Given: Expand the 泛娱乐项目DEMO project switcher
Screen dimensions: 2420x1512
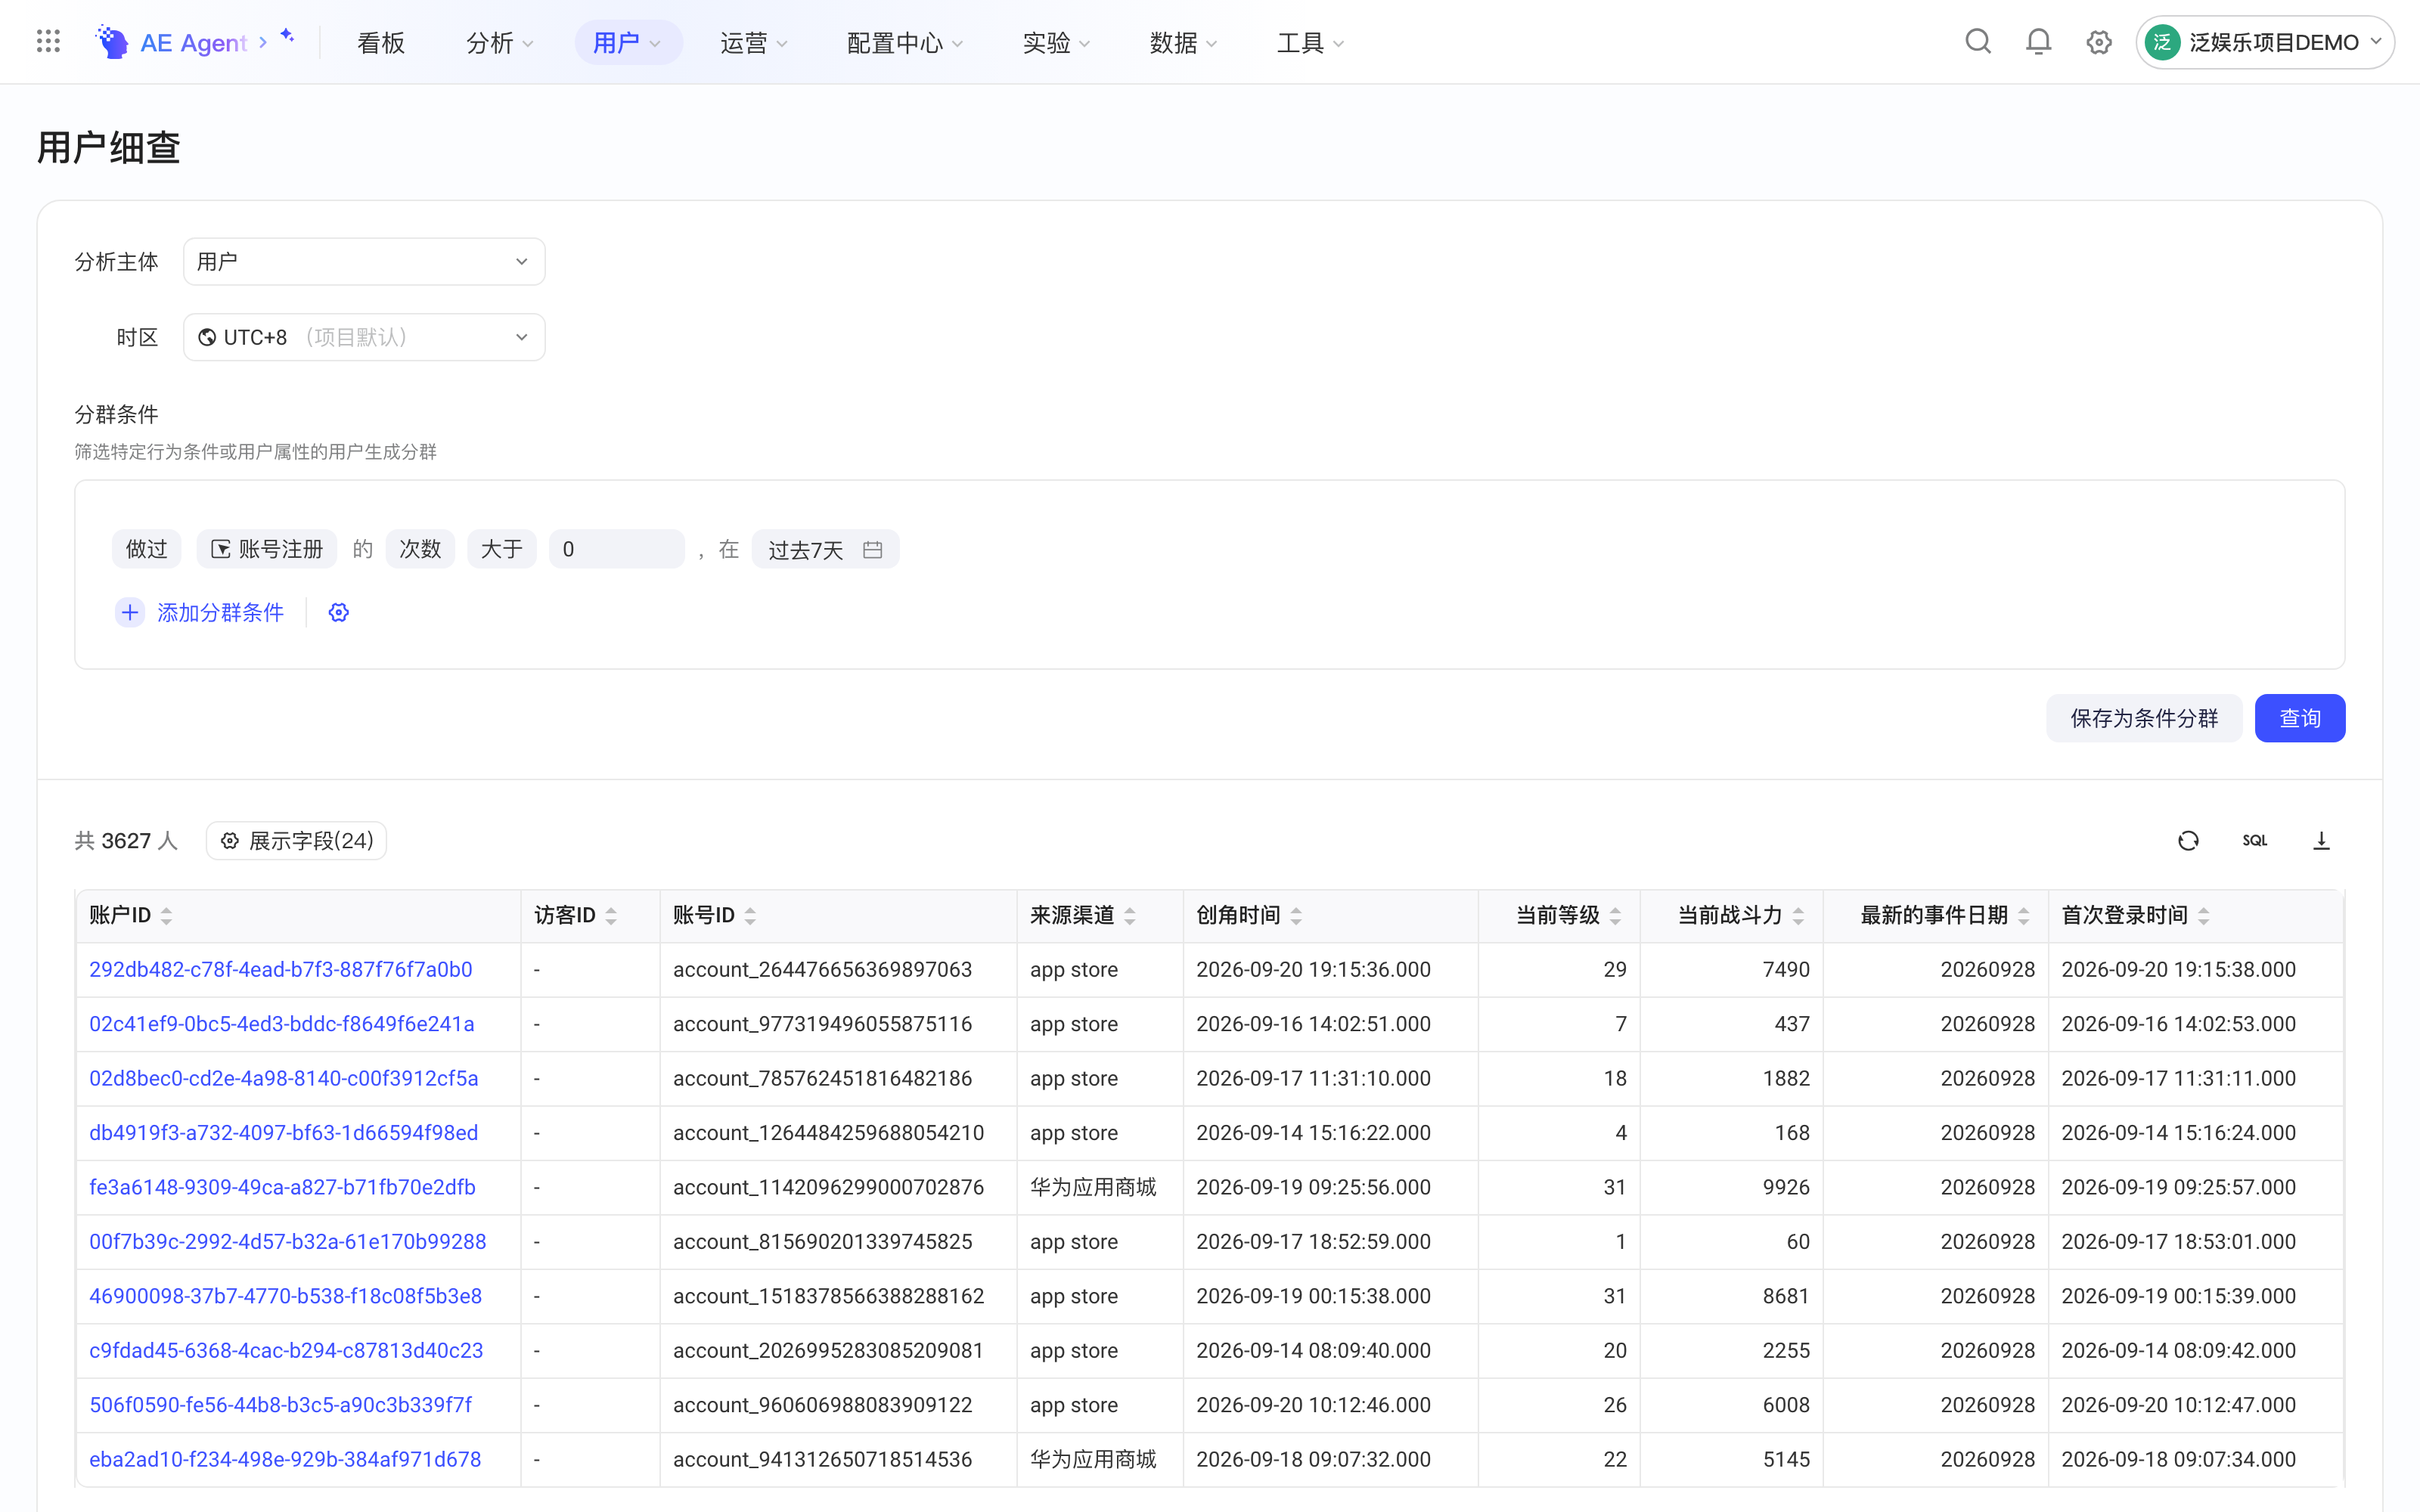Looking at the screenshot, I should point(2265,42).
